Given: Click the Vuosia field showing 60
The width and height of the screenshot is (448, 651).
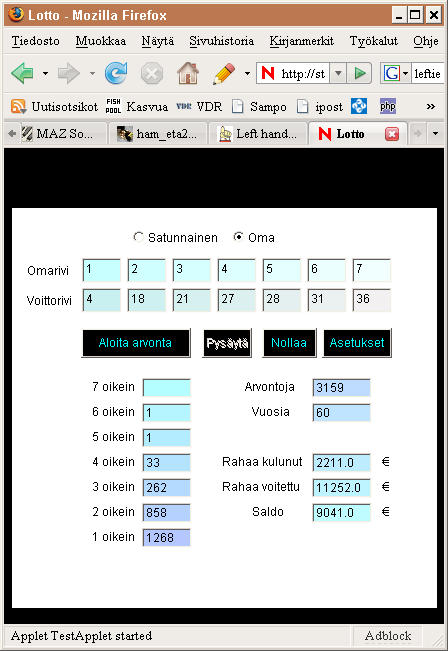Looking at the screenshot, I should point(341,412).
